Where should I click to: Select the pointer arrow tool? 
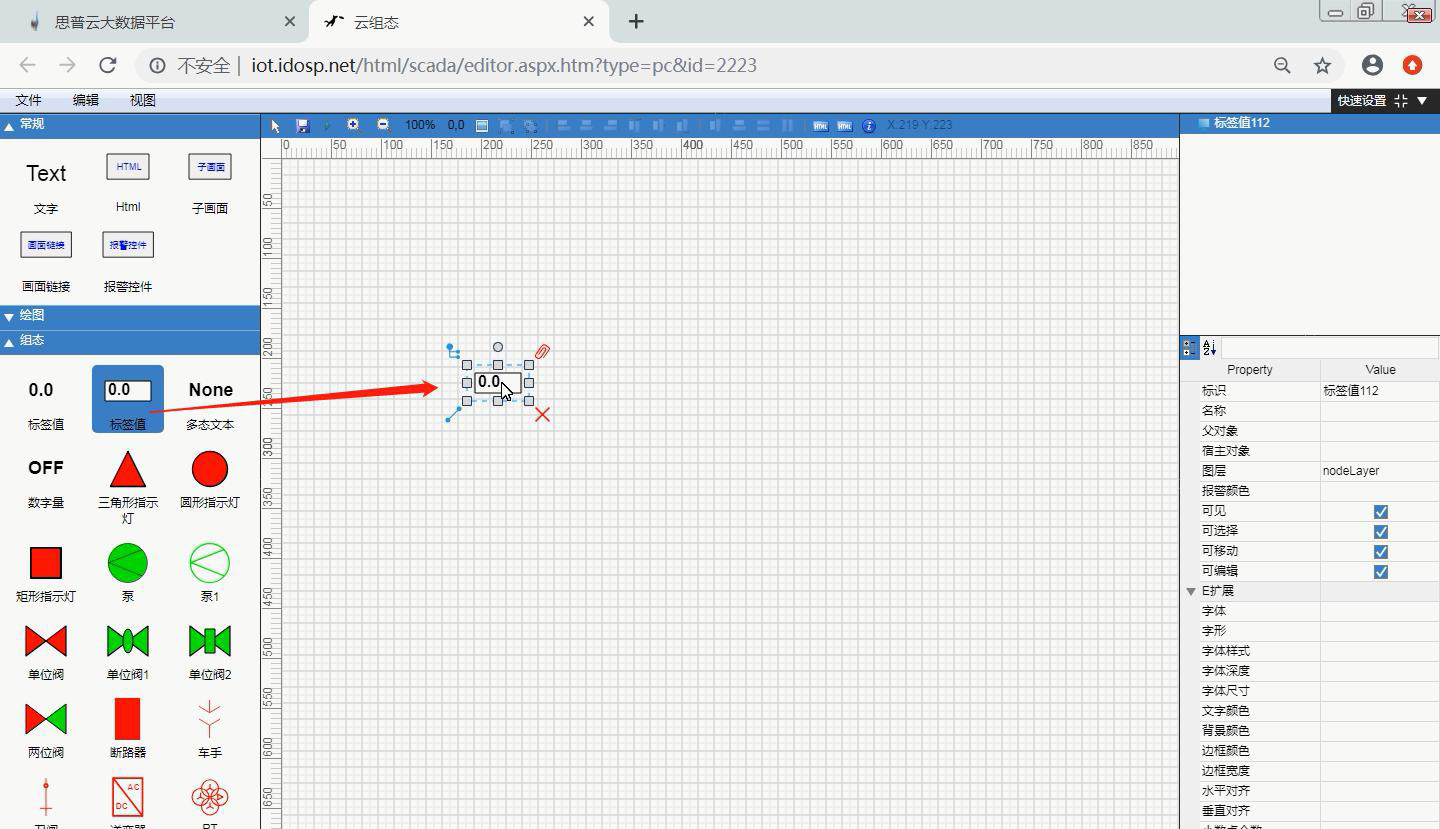(276, 125)
